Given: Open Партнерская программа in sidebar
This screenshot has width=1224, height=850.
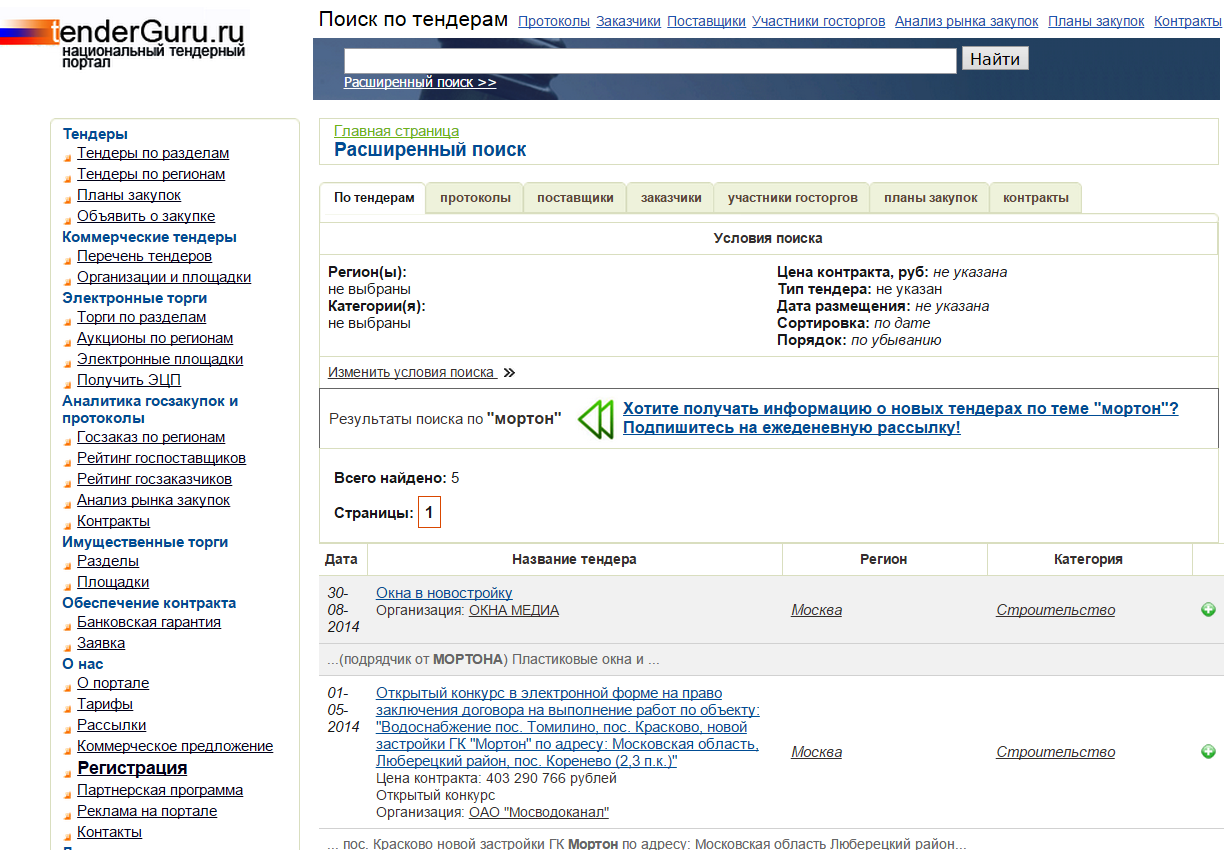Looking at the screenshot, I should tap(160, 790).
